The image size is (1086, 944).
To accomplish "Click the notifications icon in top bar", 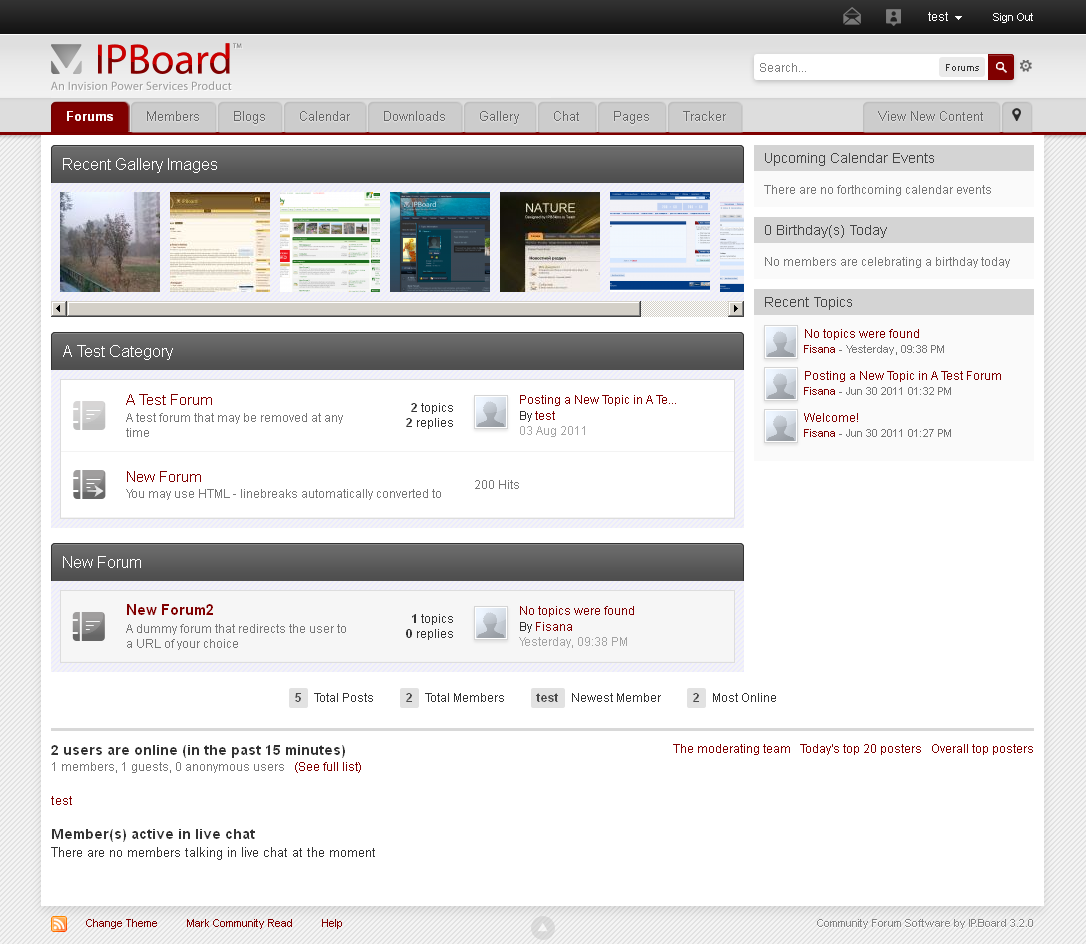I will [893, 17].
